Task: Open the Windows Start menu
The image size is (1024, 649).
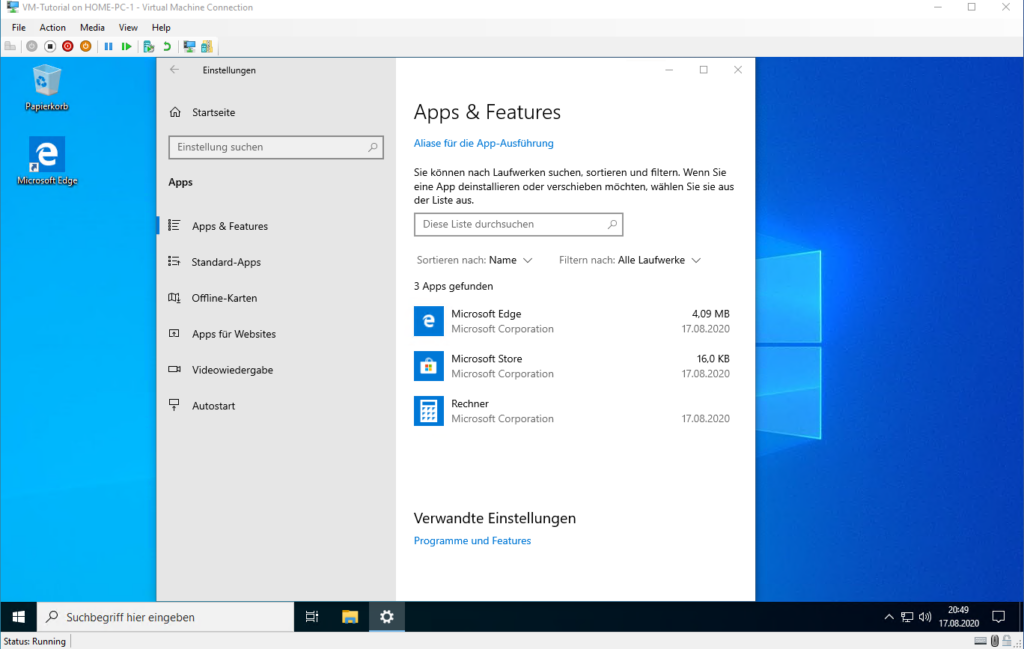Action: tap(18, 617)
